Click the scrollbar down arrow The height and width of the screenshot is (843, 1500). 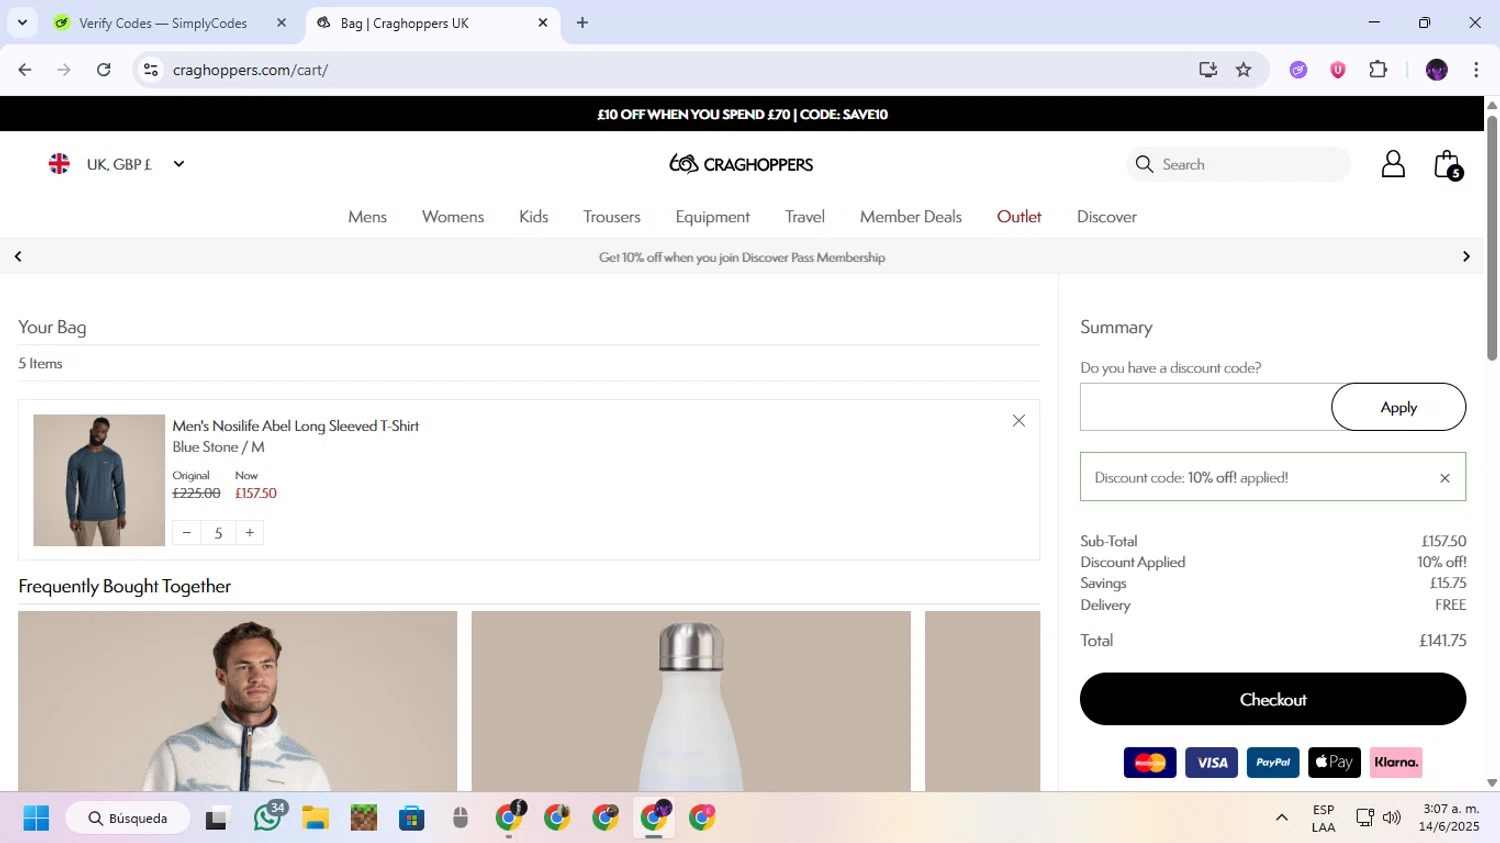tap(1492, 783)
